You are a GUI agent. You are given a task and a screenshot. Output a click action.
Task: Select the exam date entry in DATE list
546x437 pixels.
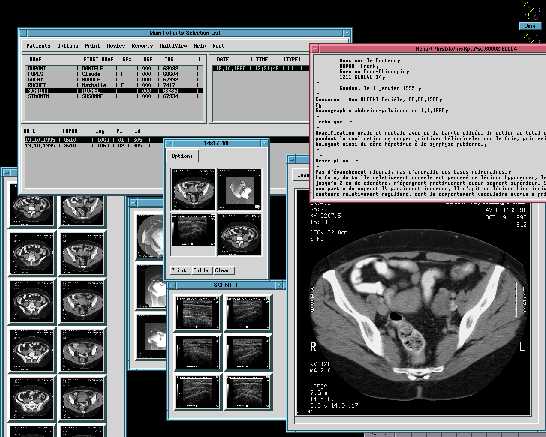click(x=260, y=68)
